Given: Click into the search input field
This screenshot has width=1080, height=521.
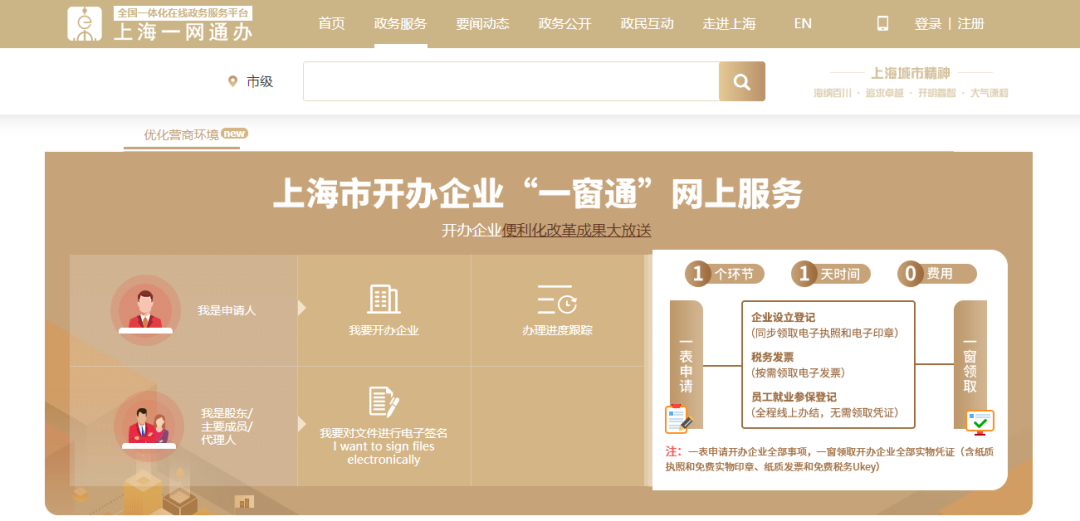Looking at the screenshot, I should (511, 81).
